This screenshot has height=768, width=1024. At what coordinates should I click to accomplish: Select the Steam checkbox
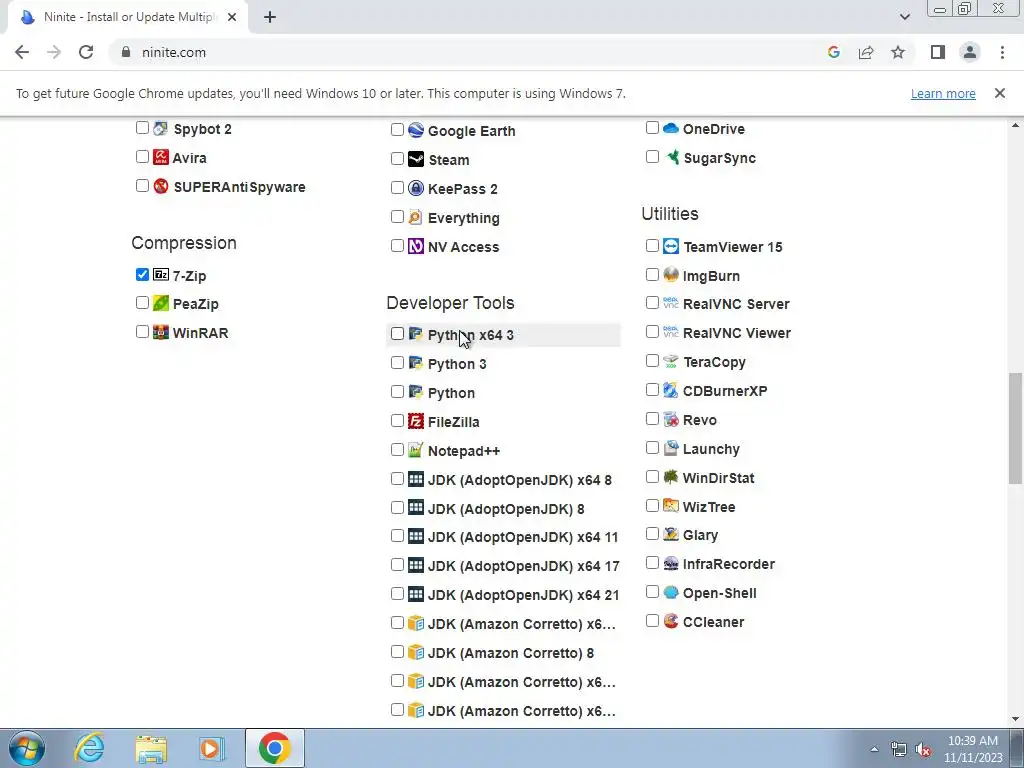click(397, 158)
